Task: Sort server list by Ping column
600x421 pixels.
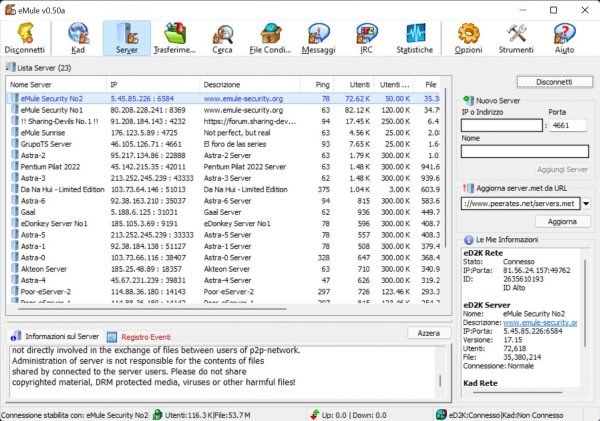Action: [317, 85]
